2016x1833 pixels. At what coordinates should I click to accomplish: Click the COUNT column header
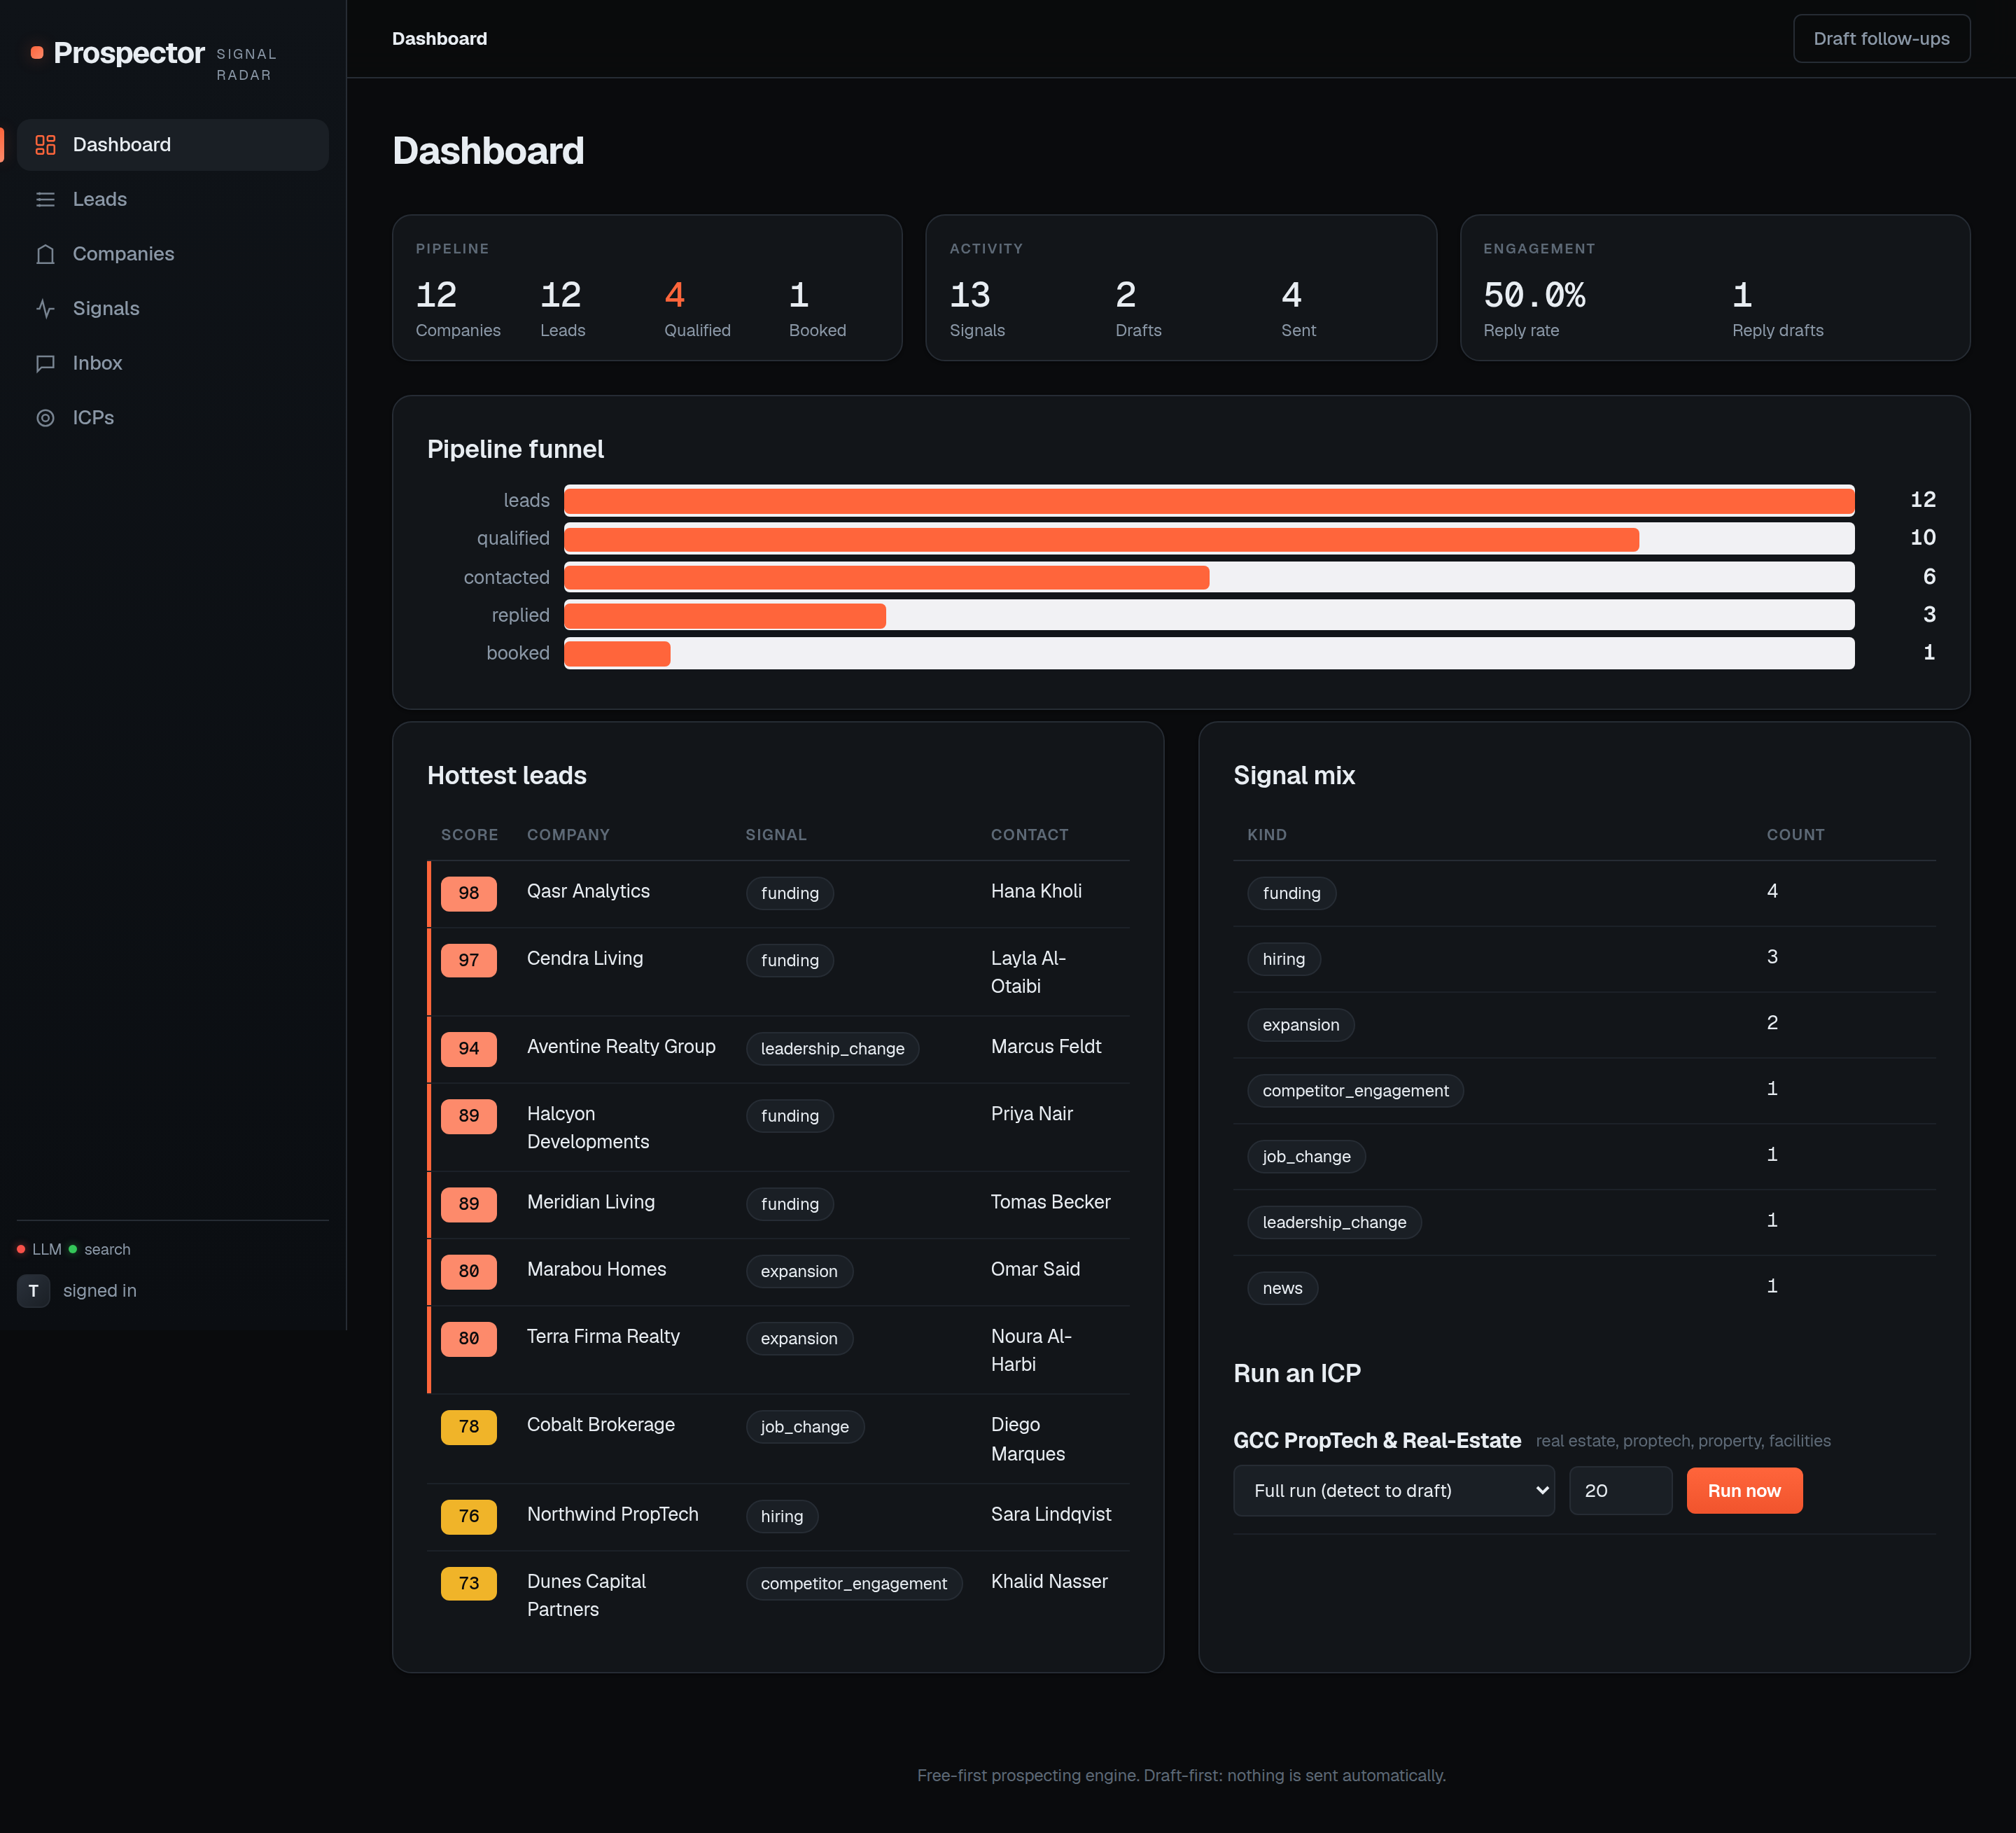[x=1795, y=835]
